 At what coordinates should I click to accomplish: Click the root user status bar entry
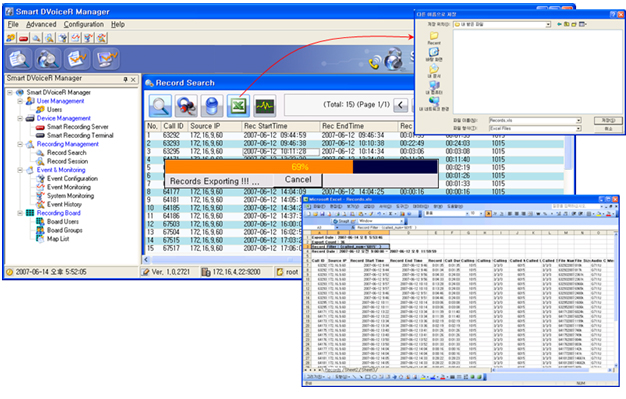coord(287,272)
